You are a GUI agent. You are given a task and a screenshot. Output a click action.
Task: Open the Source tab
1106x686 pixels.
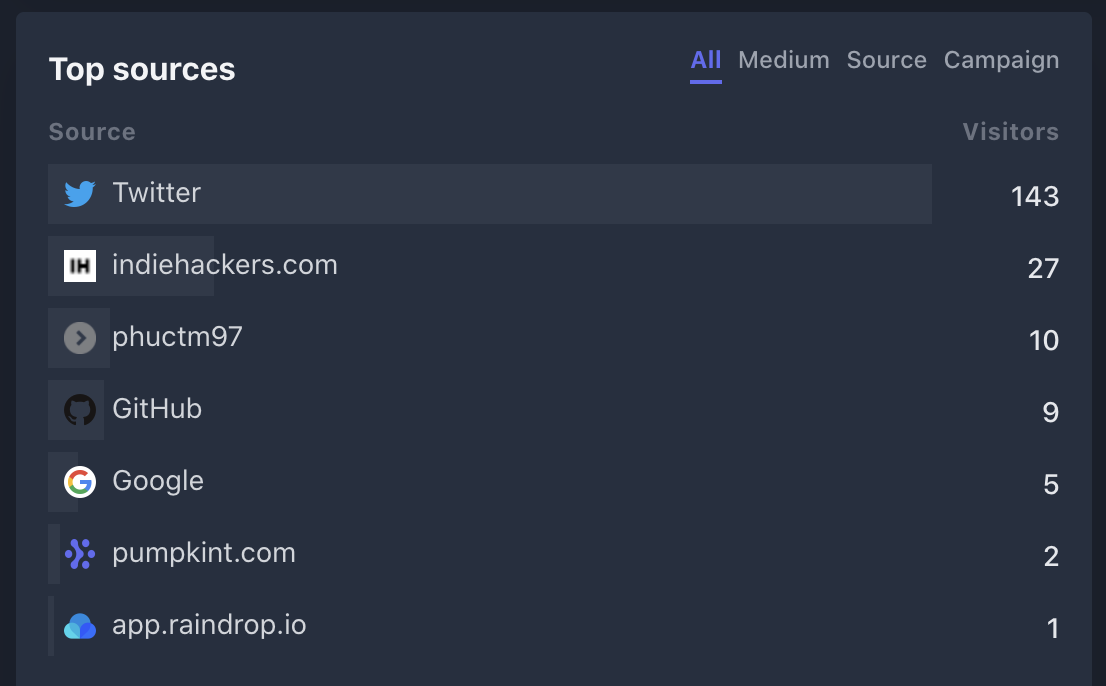click(x=886, y=60)
